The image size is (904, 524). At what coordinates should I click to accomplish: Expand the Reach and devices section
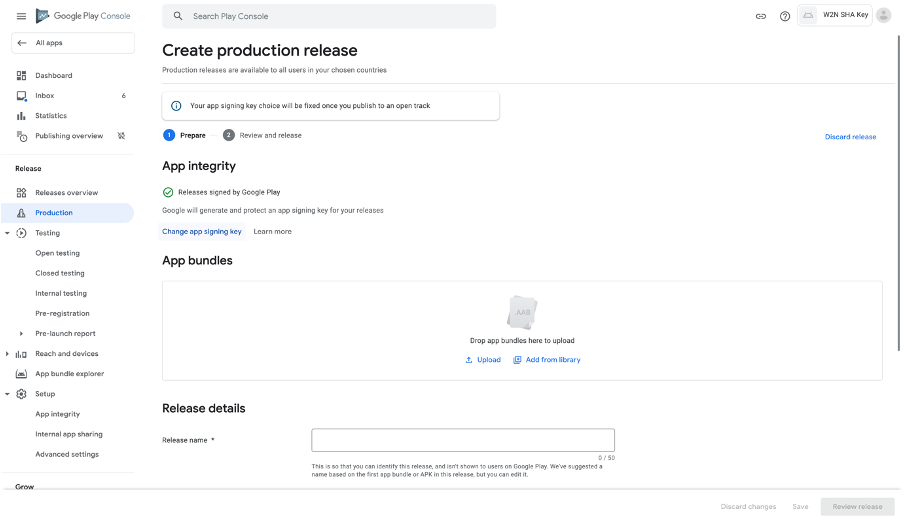[8, 354]
